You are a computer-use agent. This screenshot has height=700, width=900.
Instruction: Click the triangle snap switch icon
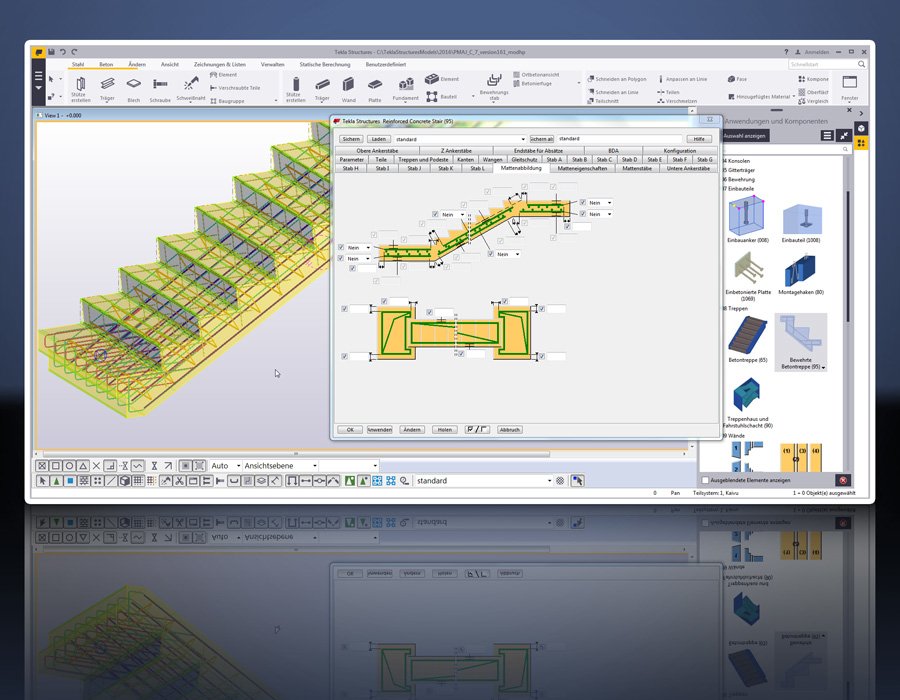pyautogui.click(x=83, y=466)
